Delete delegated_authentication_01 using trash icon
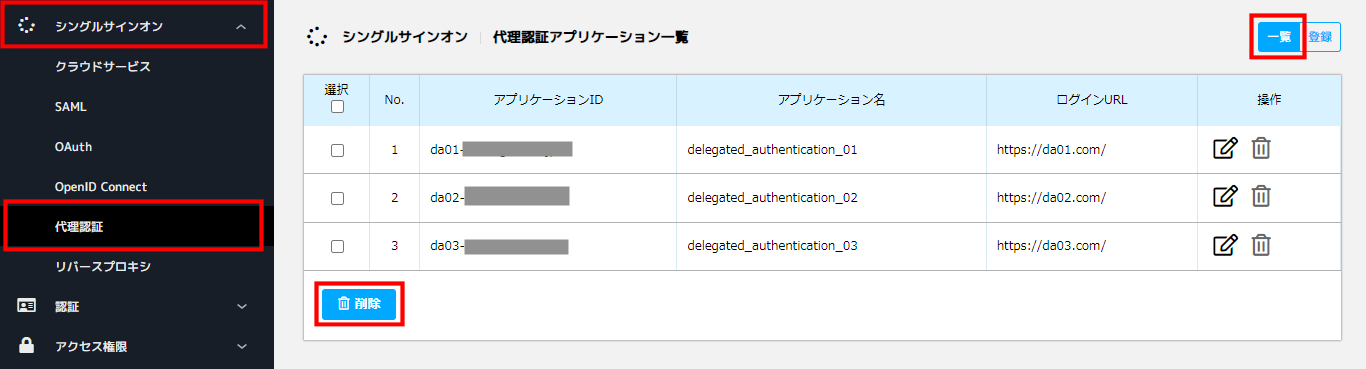 click(x=1262, y=149)
